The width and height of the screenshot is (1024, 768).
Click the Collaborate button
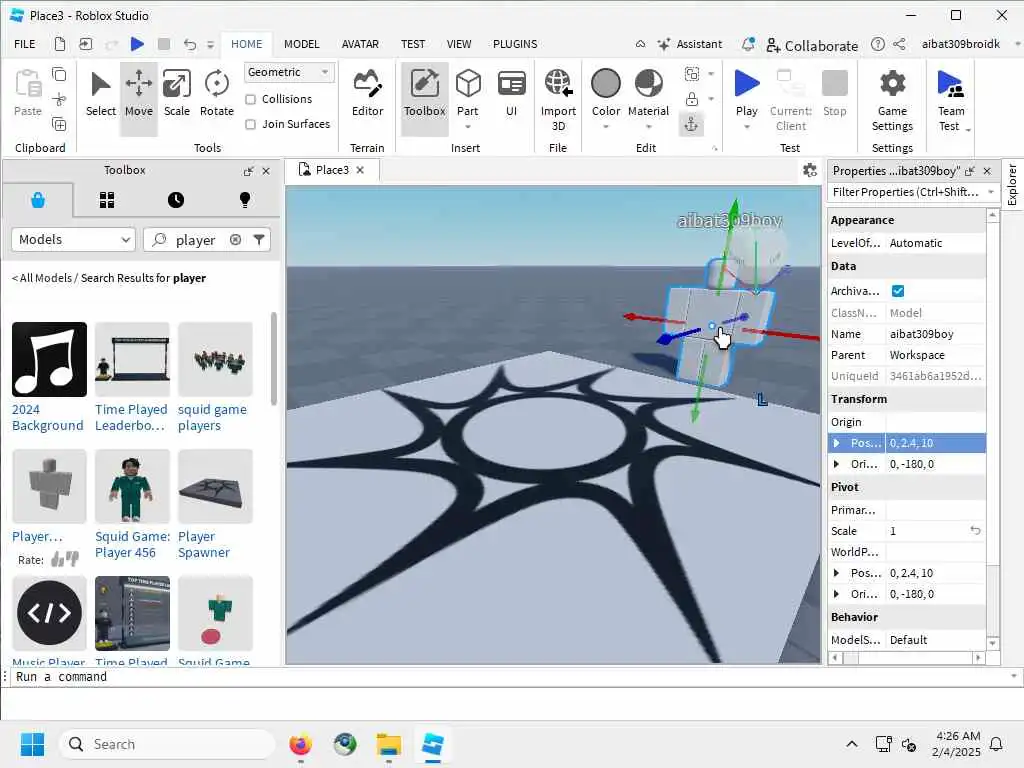pyautogui.click(x=812, y=45)
